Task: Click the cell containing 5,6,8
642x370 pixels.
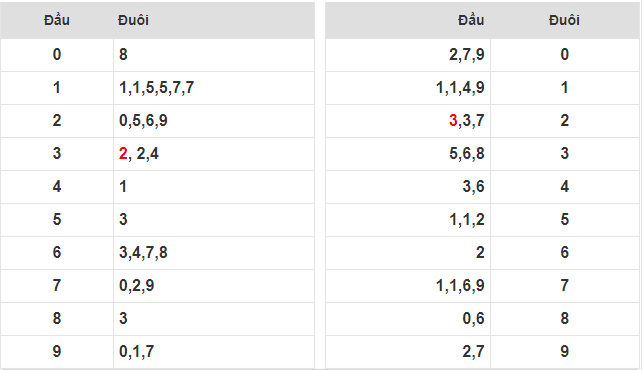Action: 408,153
